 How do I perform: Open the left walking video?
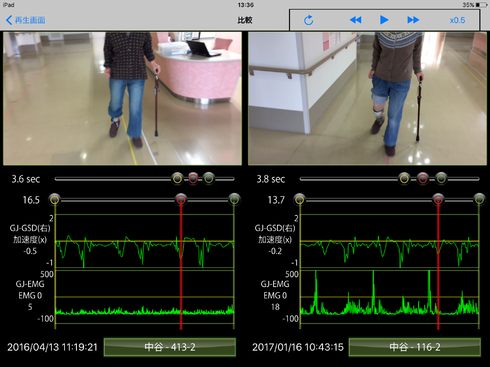pyautogui.click(x=122, y=98)
